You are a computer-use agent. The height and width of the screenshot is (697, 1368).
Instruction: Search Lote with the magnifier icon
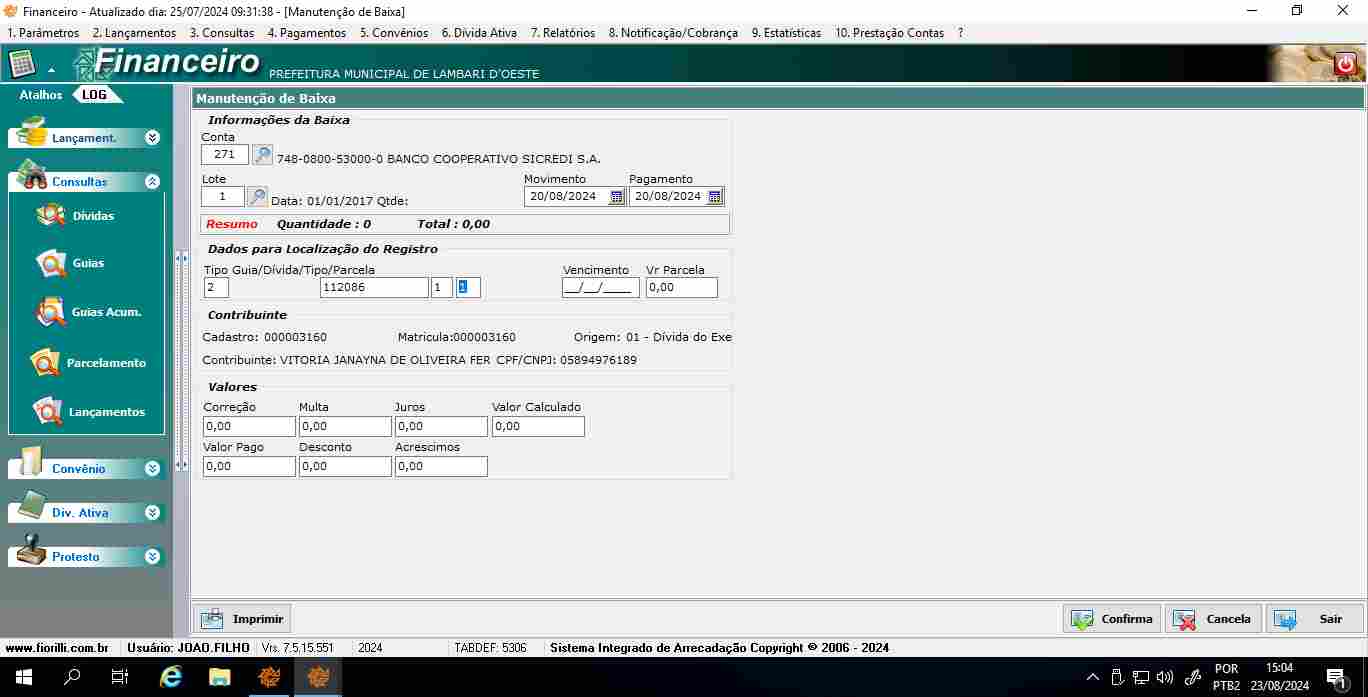tap(257, 197)
